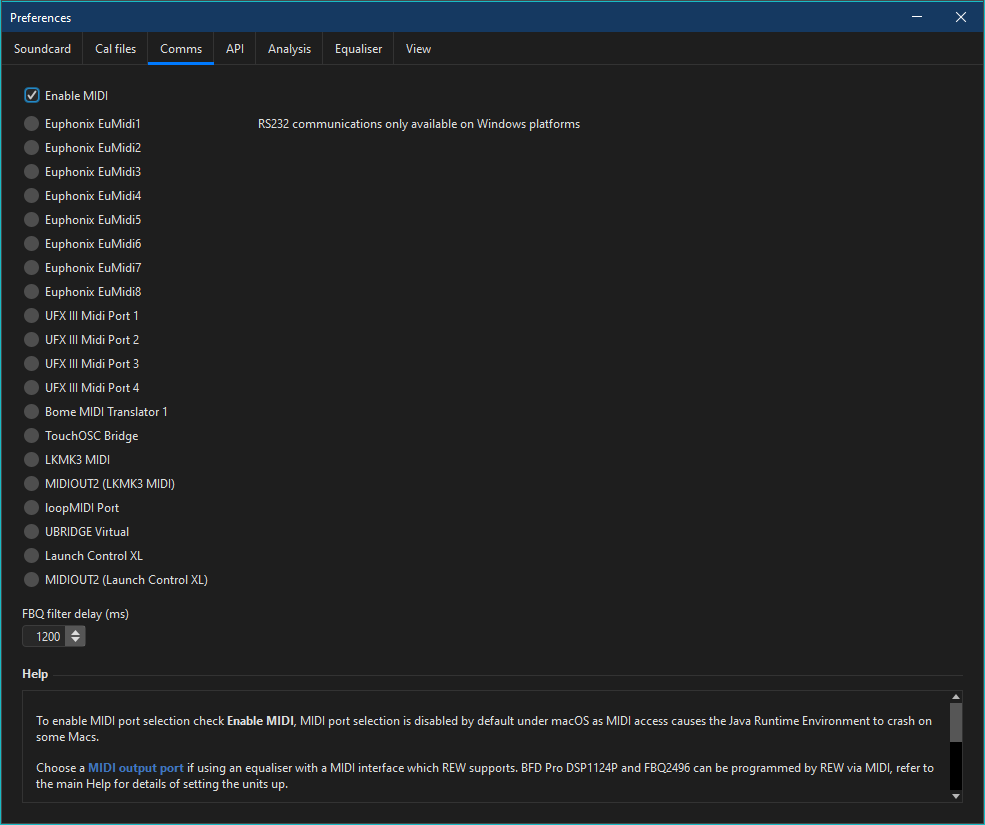
Task: Uncheck the Enable MIDI checkbox
Action: pos(32,96)
